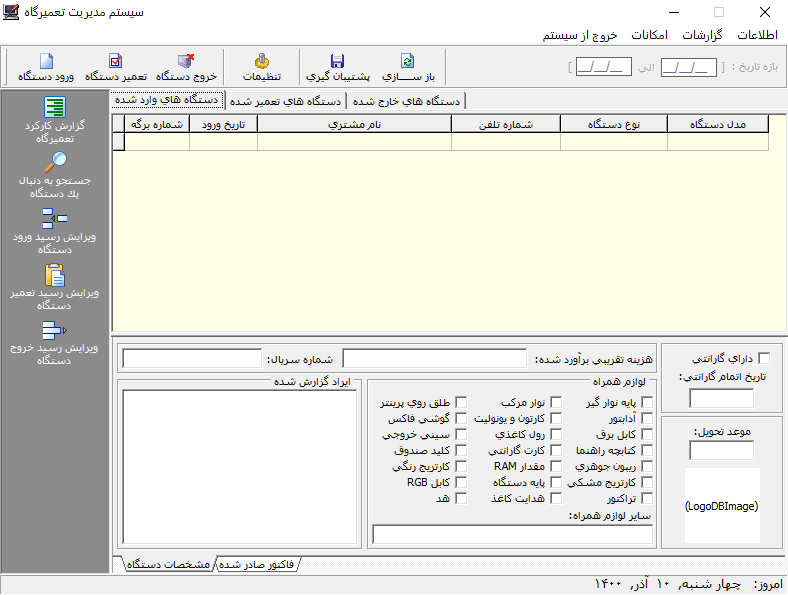Open the اطلاعات menu

tap(757, 35)
